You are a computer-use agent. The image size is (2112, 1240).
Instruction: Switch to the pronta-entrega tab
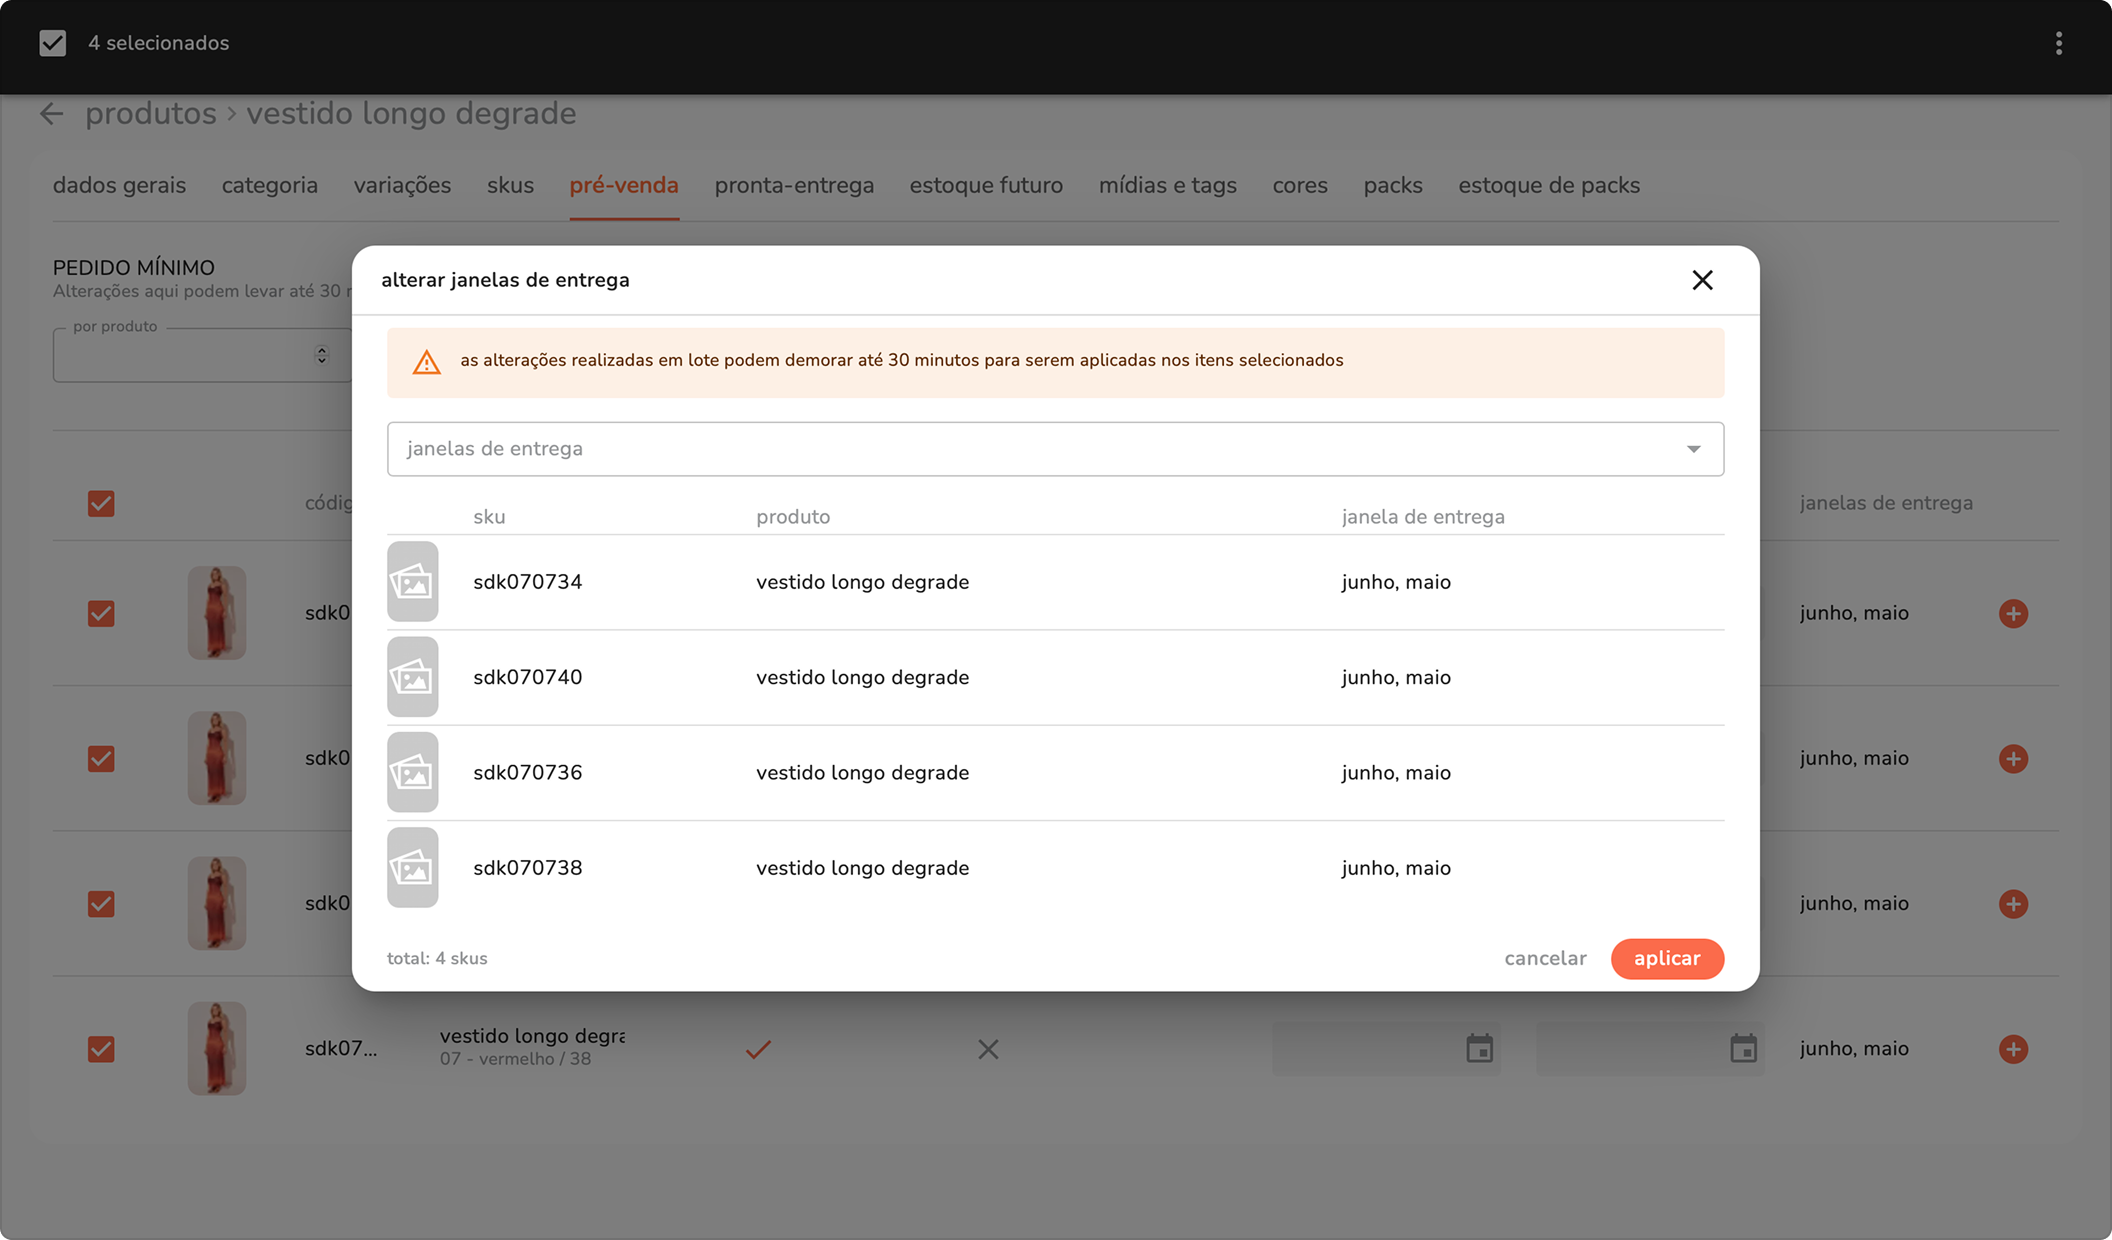tap(794, 186)
